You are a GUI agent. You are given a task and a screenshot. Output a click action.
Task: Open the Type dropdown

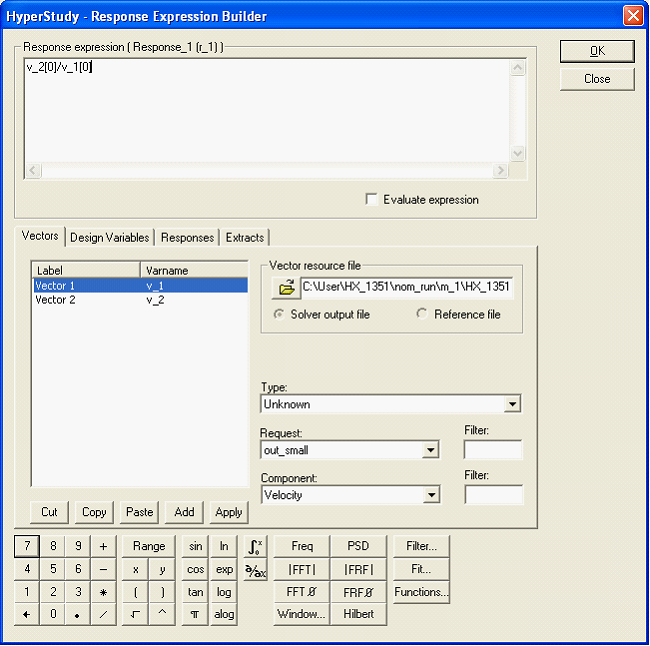tap(512, 405)
